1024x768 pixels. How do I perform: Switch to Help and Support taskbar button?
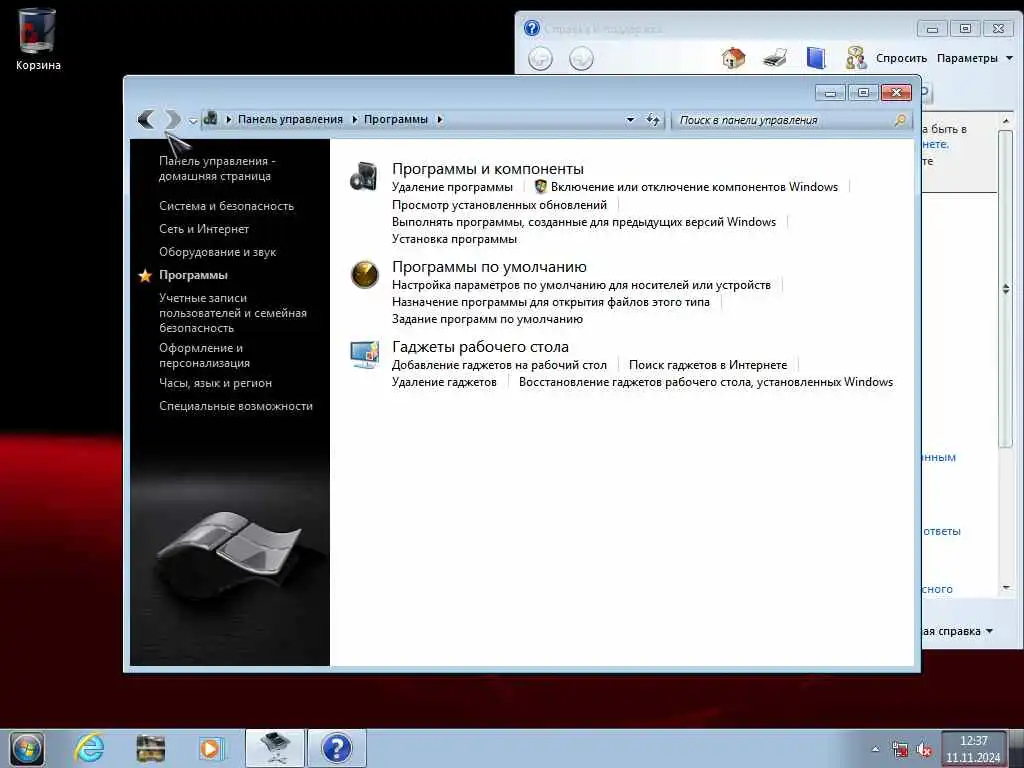pyautogui.click(x=337, y=748)
